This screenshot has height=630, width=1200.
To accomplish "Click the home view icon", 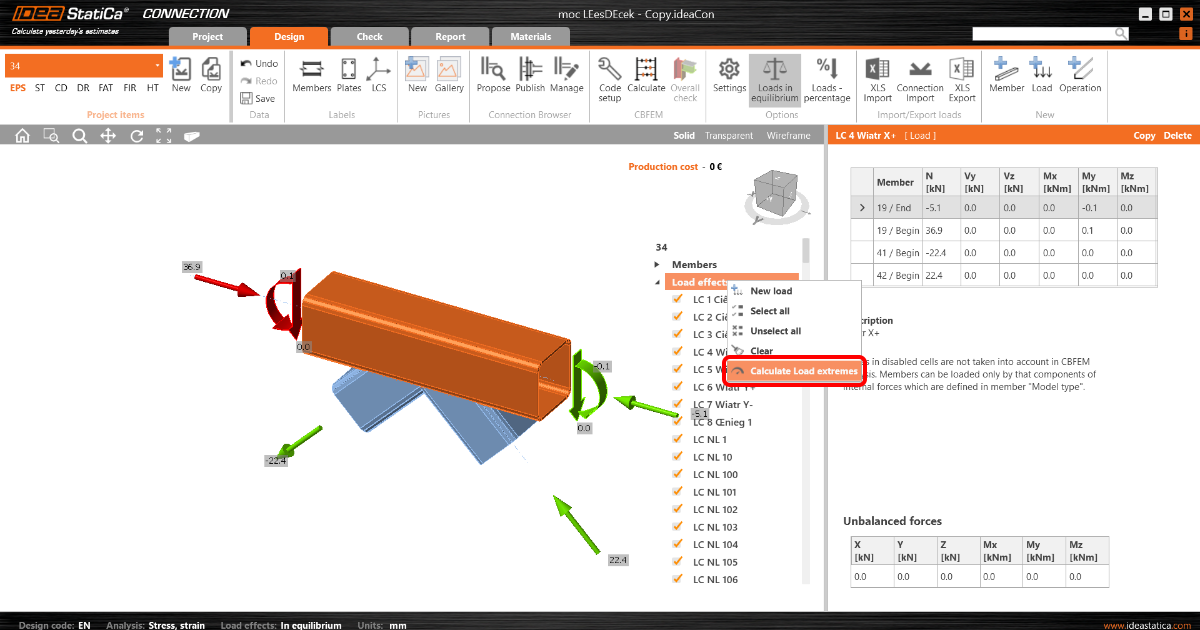I will (23, 136).
